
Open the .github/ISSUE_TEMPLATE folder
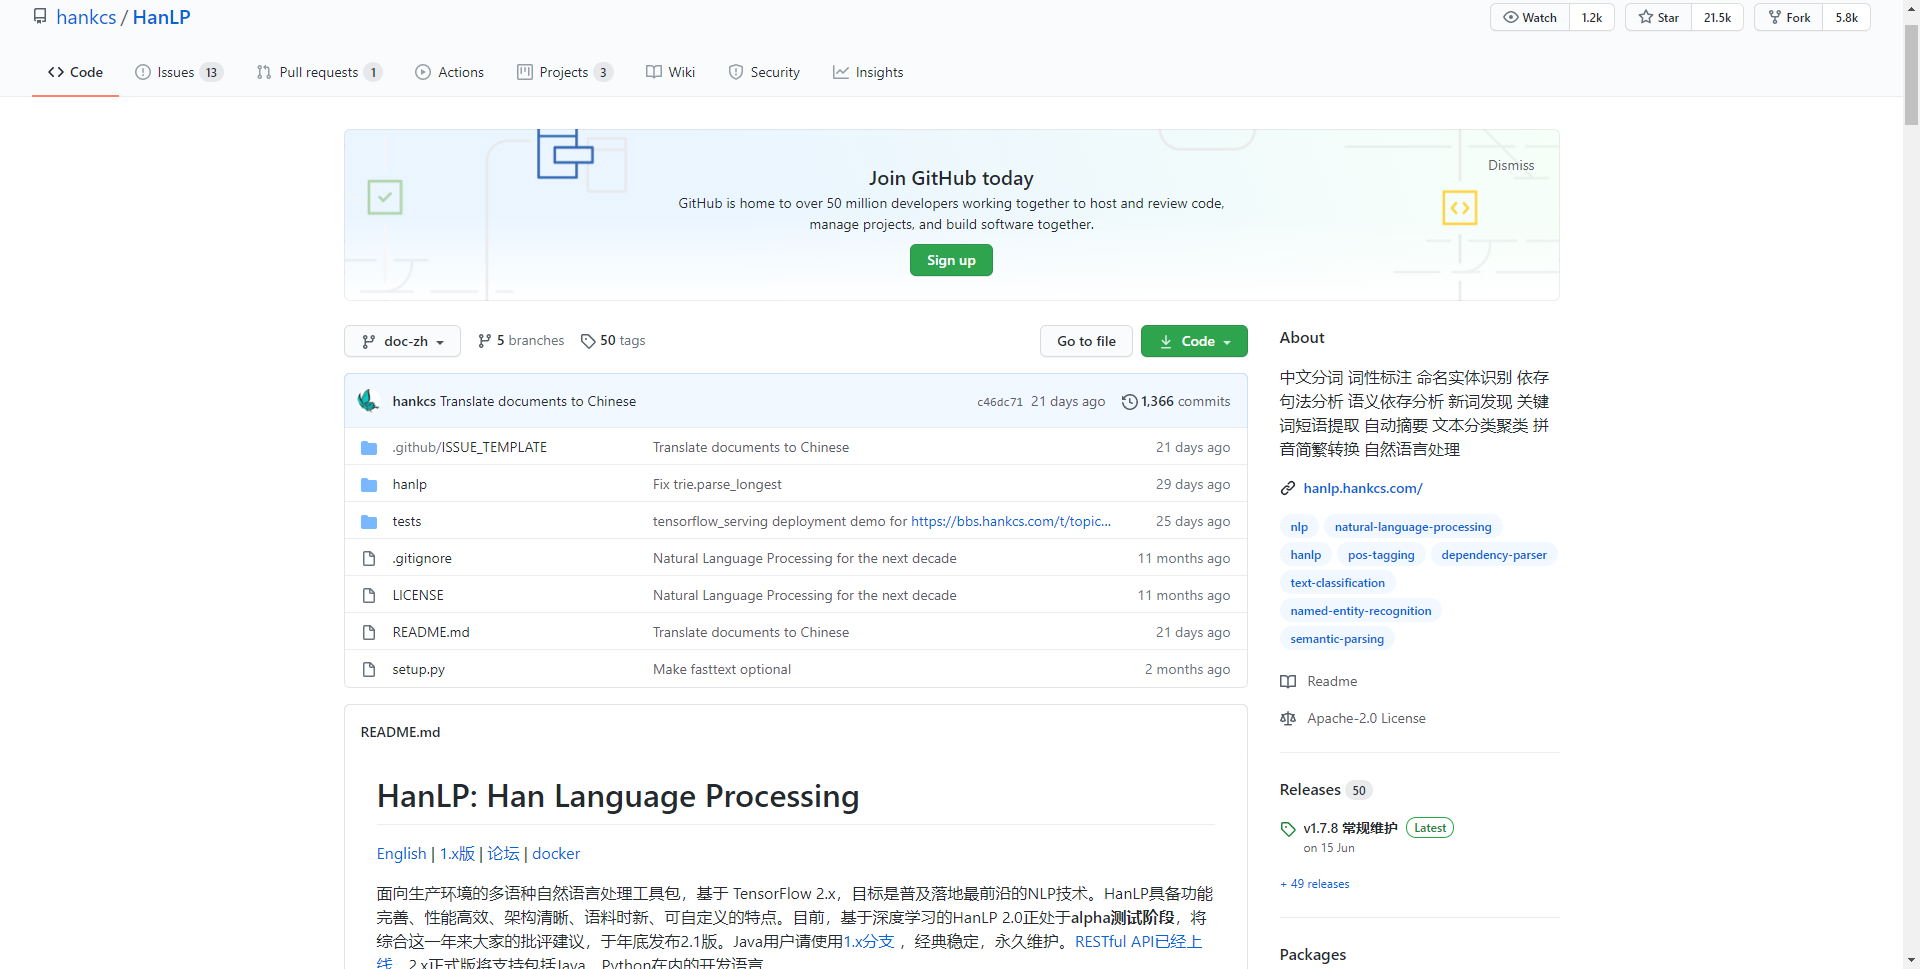[470, 447]
